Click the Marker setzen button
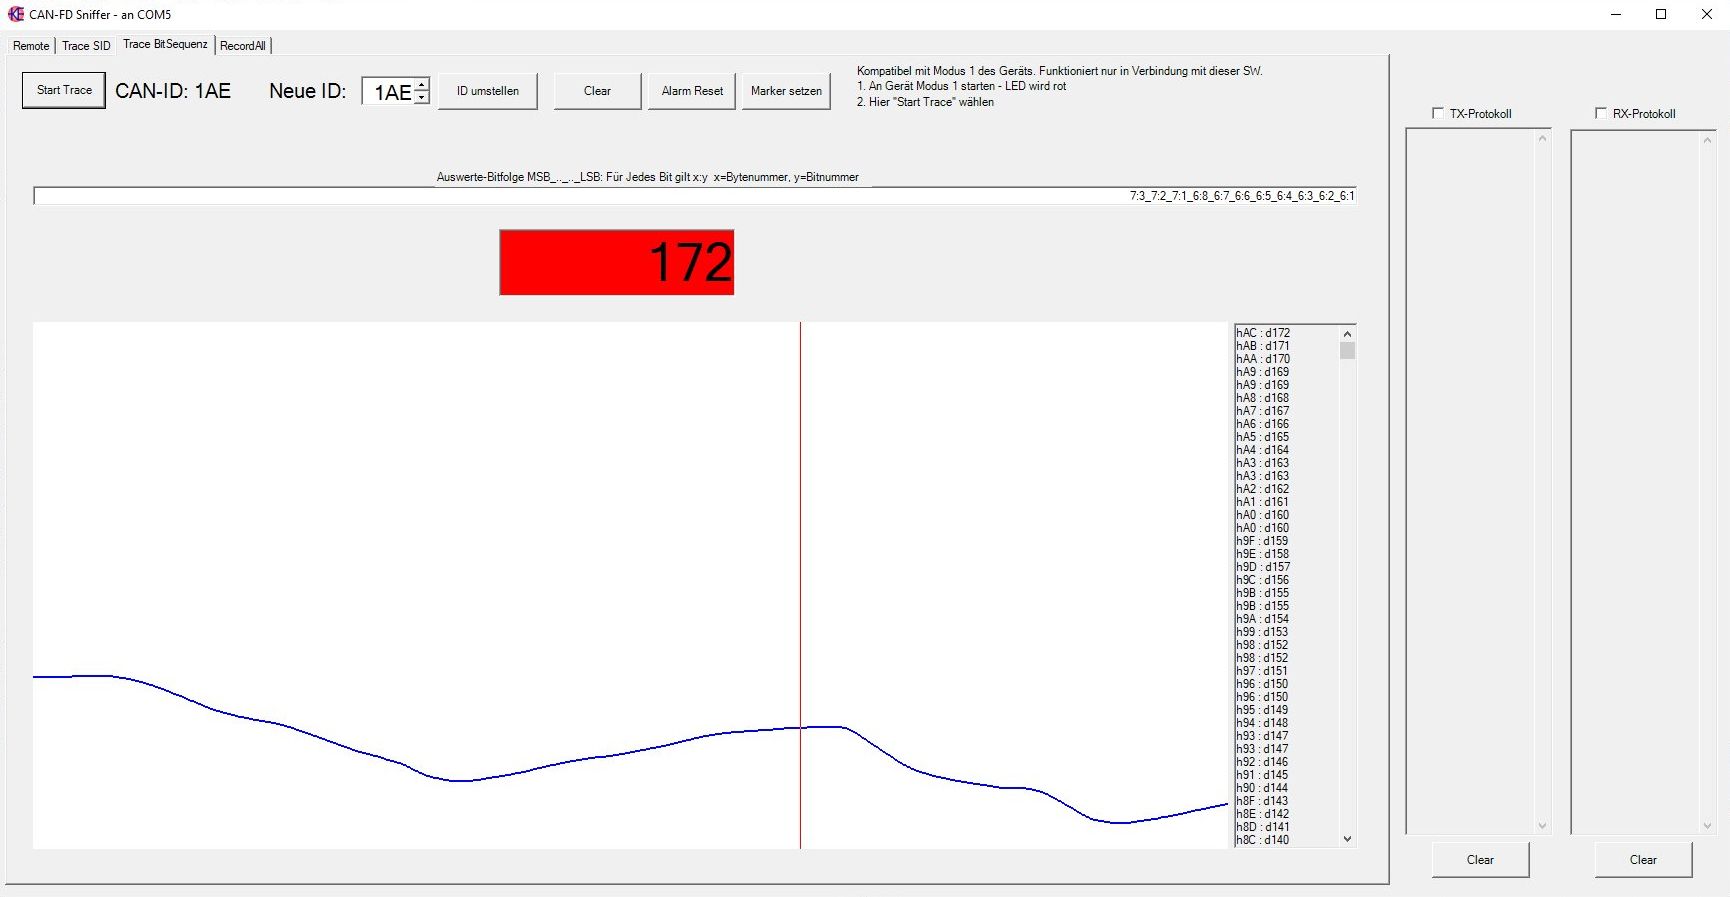The image size is (1730, 897). (x=786, y=91)
